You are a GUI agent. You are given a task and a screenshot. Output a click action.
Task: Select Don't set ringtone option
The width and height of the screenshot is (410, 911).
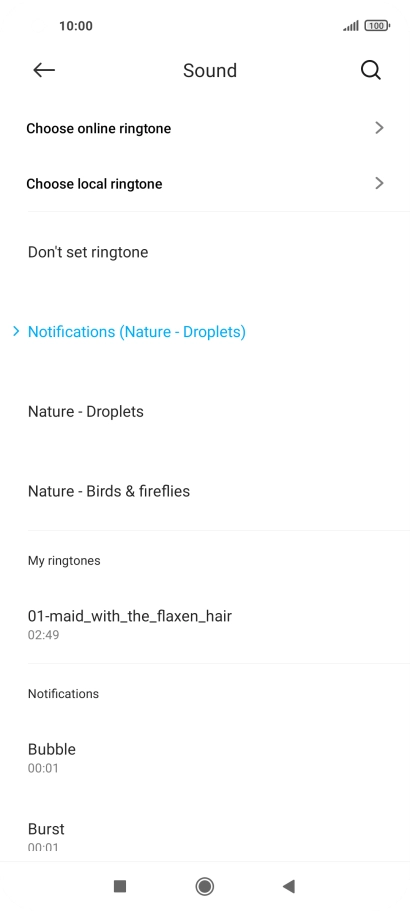[x=205, y=252]
